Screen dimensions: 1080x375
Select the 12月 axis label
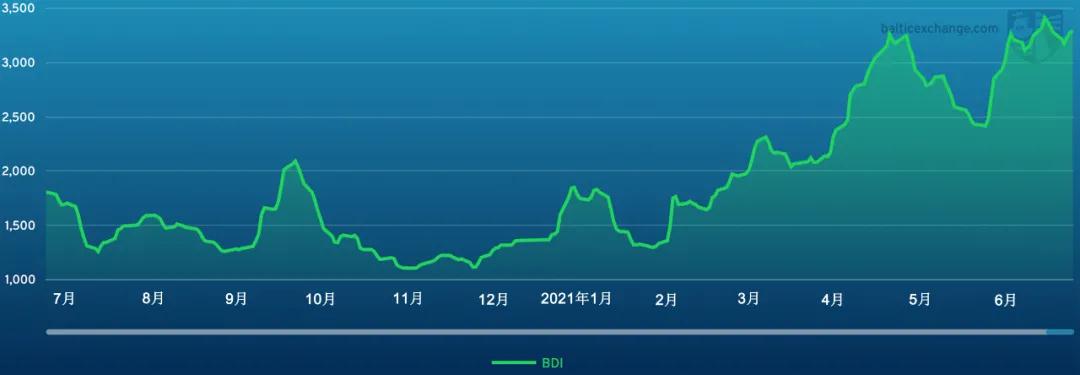[493, 299]
